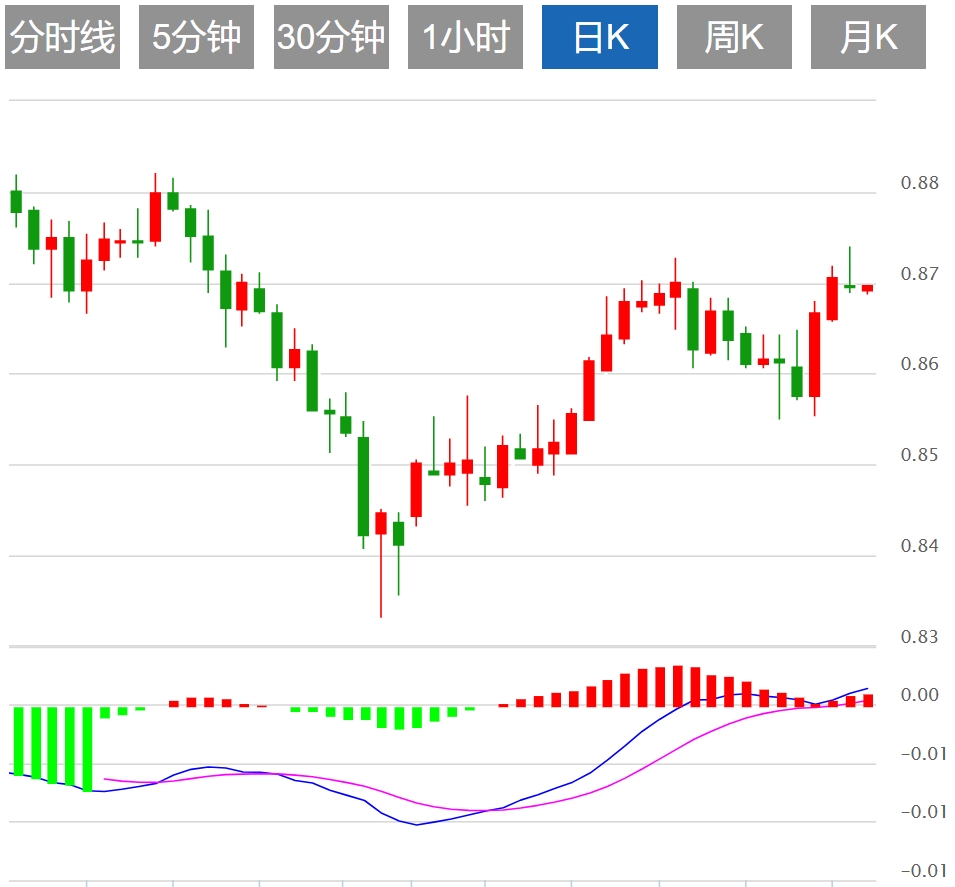Select the highlighted 日K tab

click(600, 37)
